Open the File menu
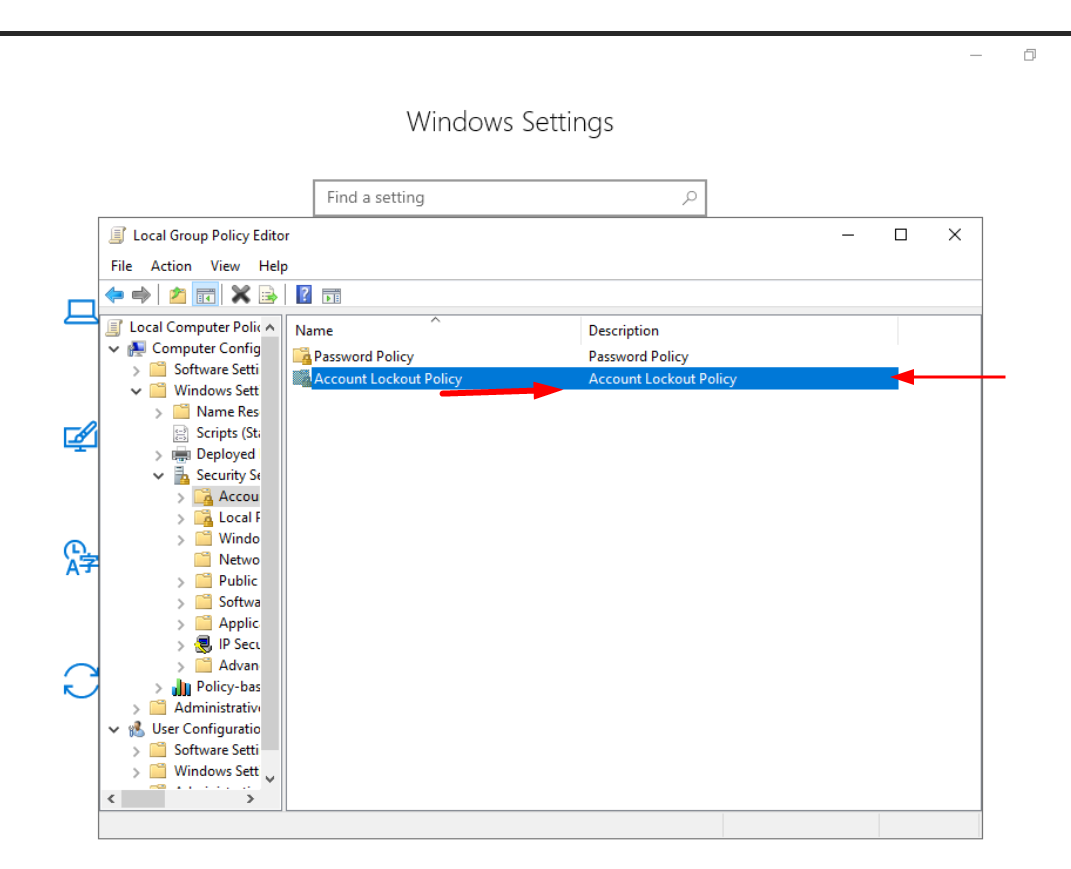This screenshot has width=1071, height=869. [121, 266]
